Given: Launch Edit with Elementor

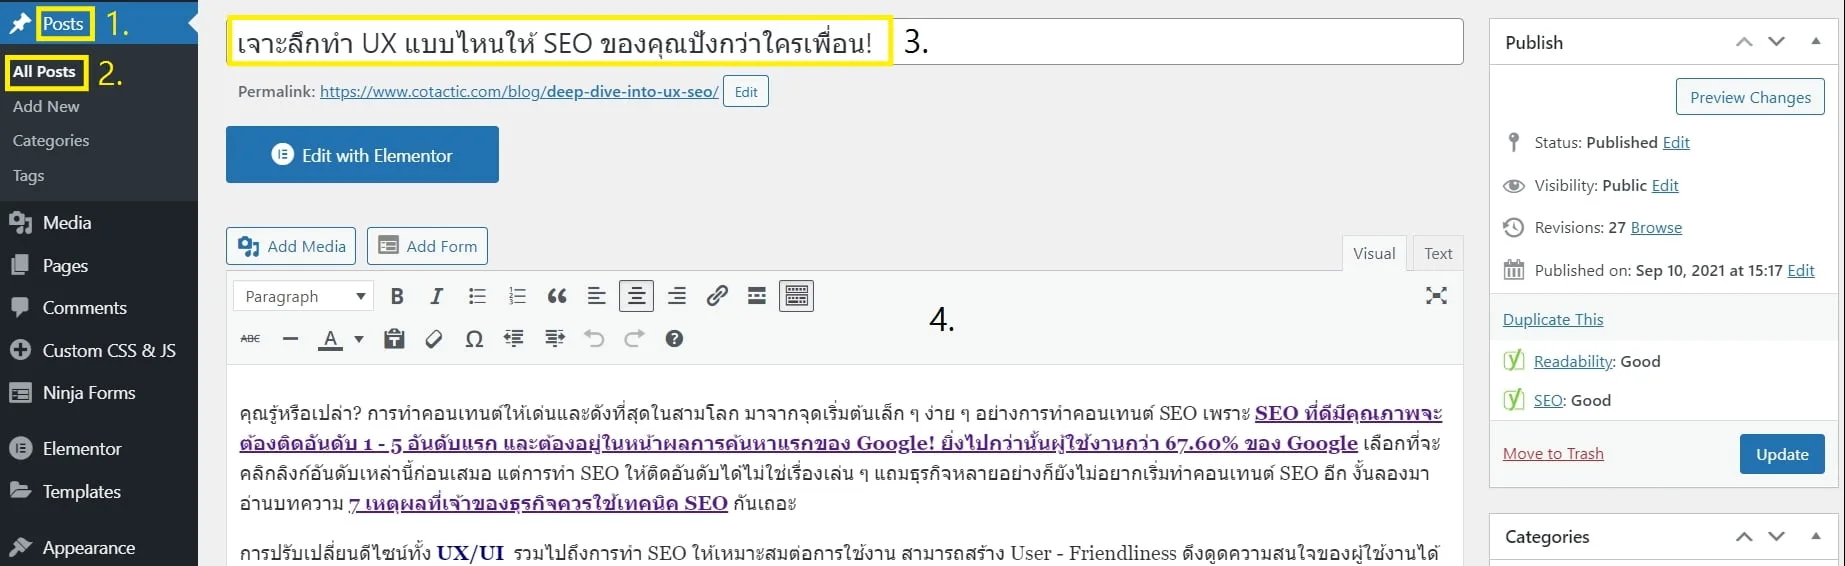Looking at the screenshot, I should [362, 155].
